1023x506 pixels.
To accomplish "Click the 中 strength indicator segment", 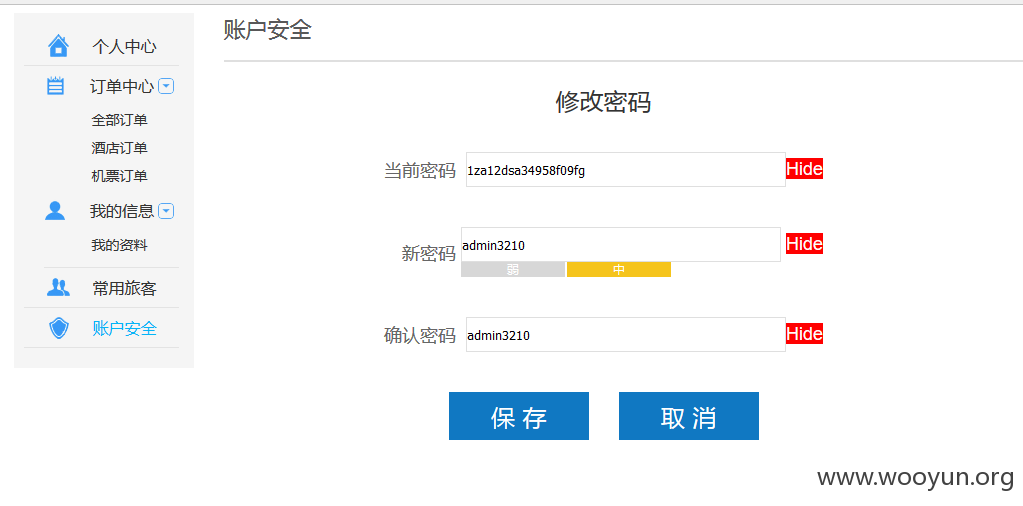I will tap(618, 270).
